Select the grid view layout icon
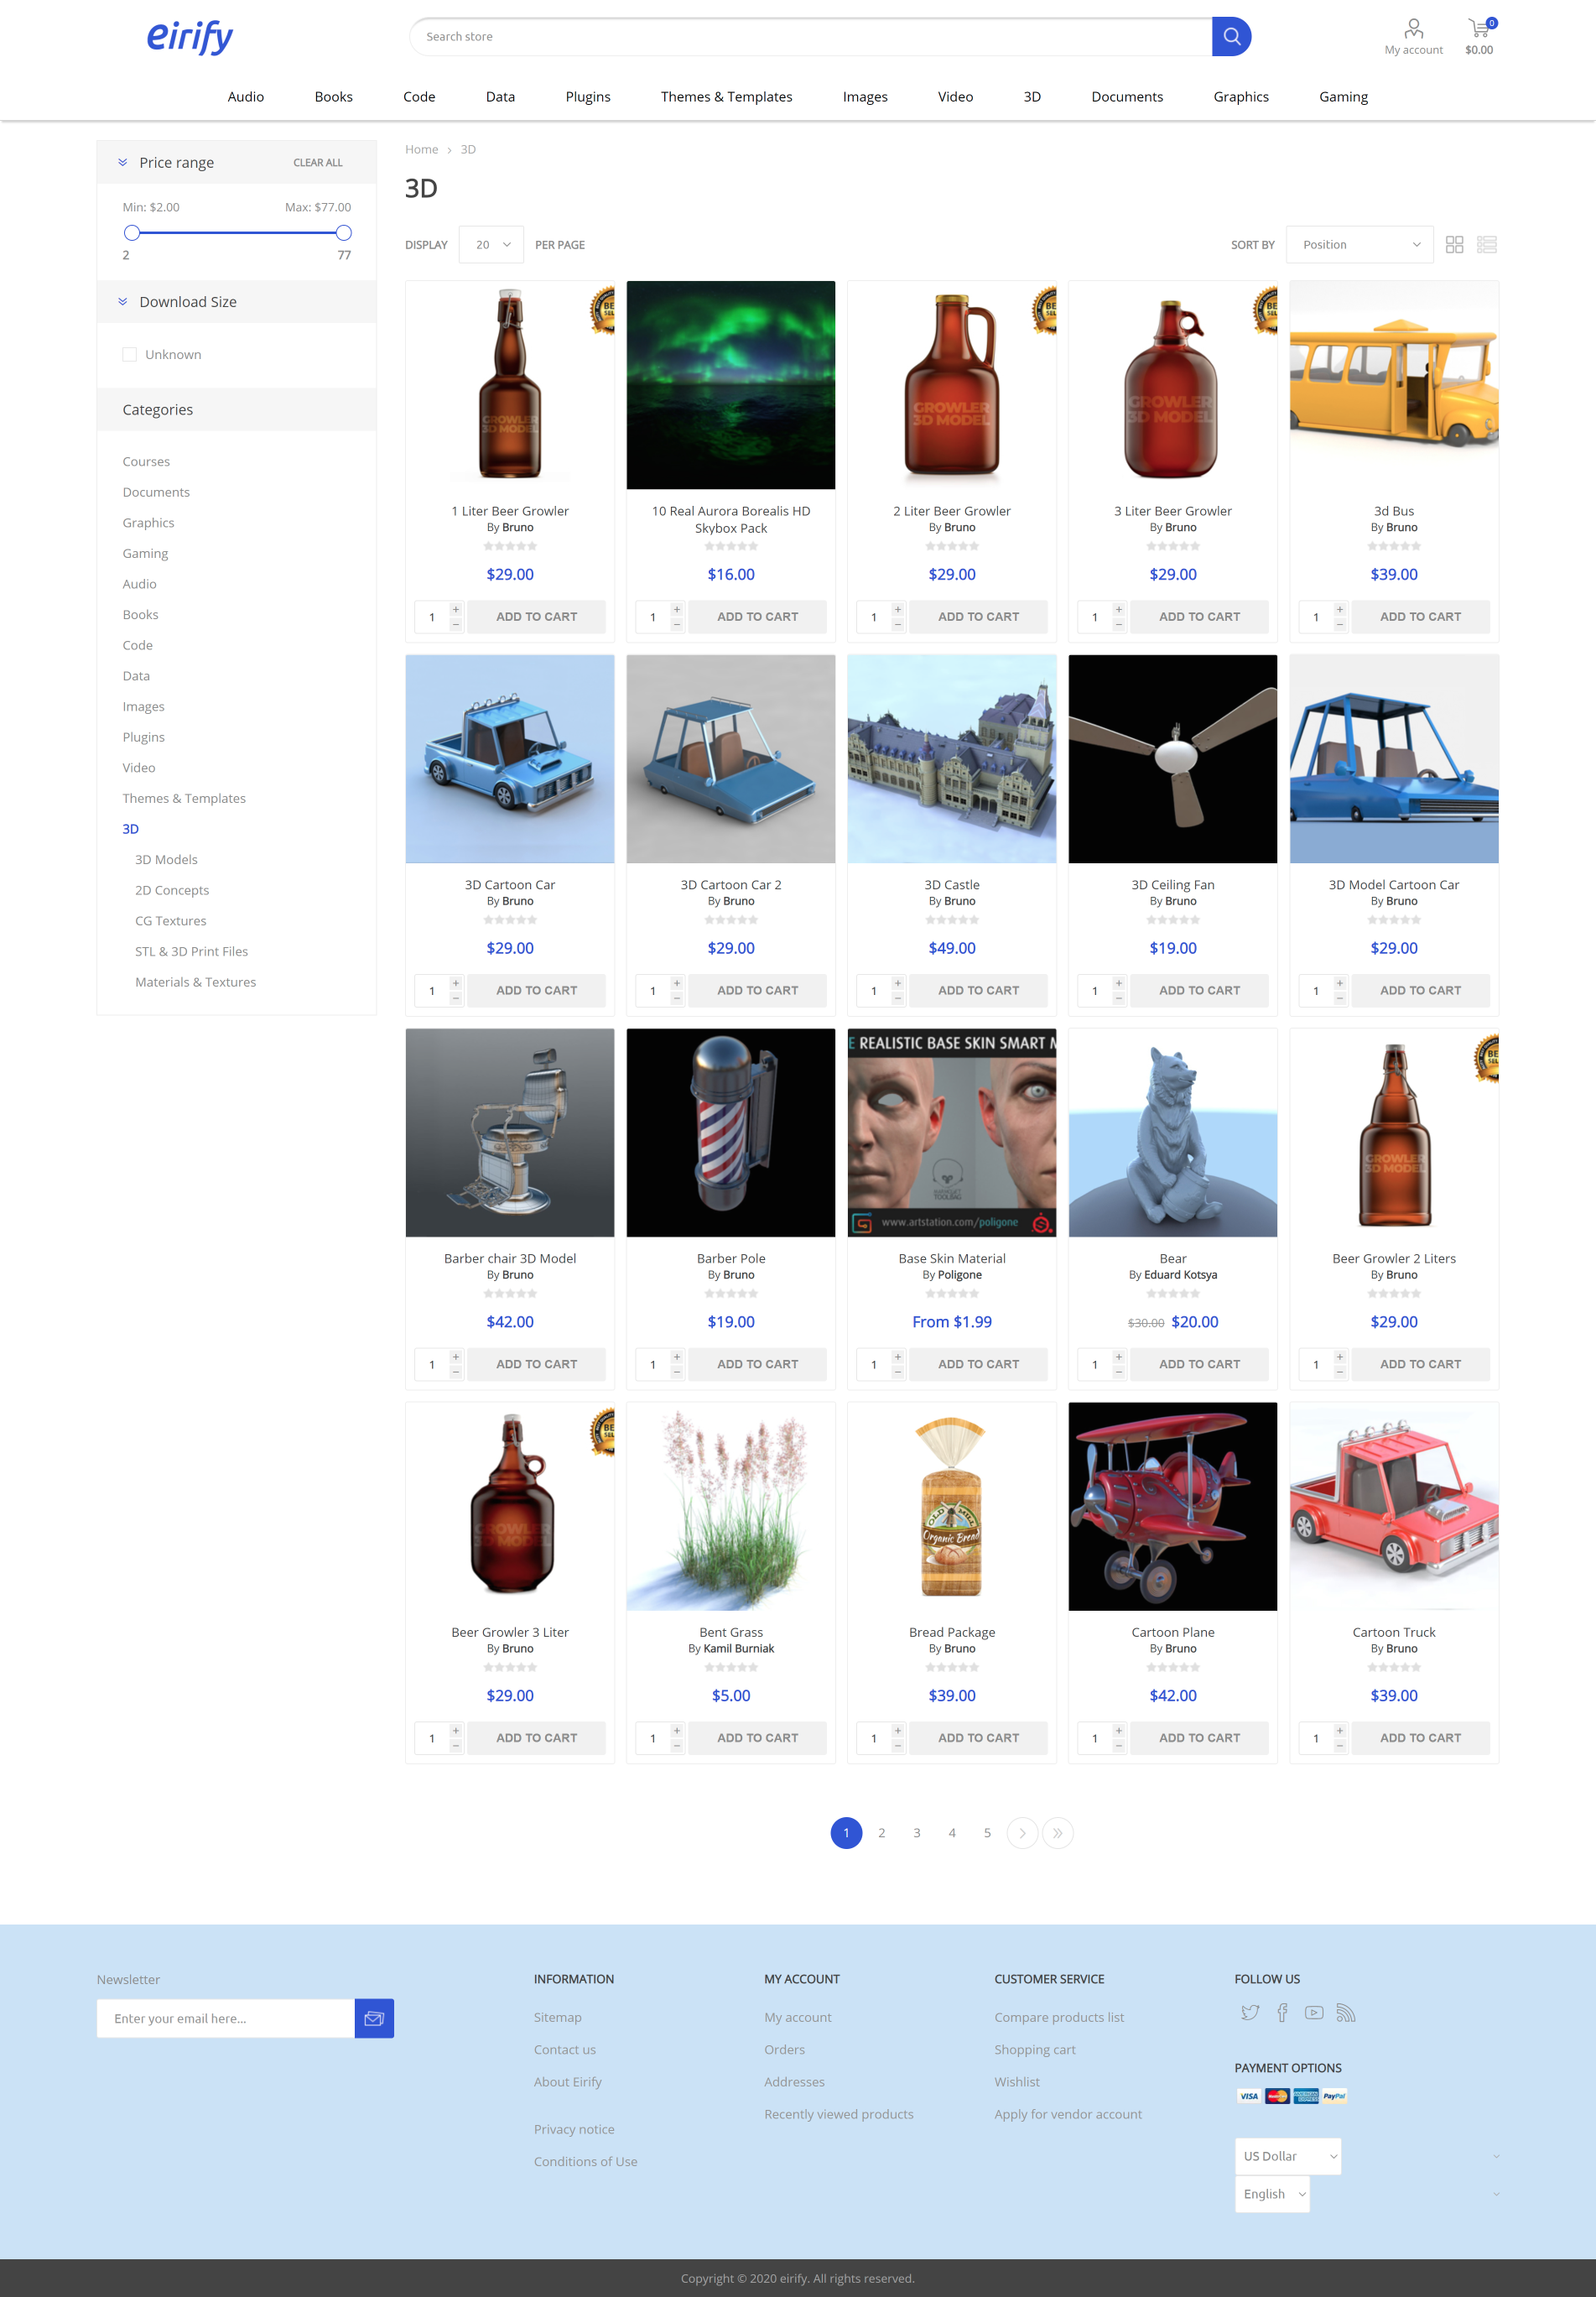 1455,244
